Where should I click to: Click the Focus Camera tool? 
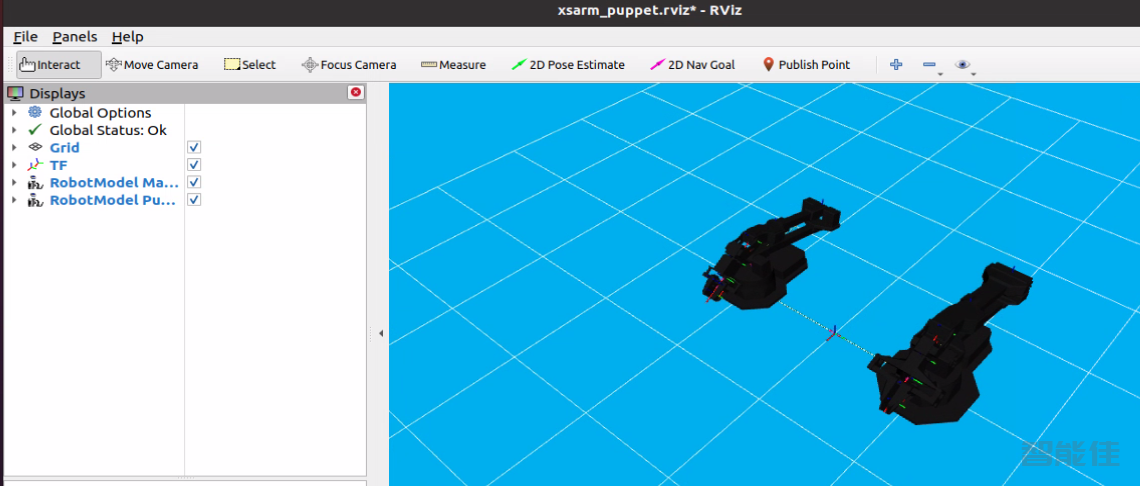click(x=349, y=65)
